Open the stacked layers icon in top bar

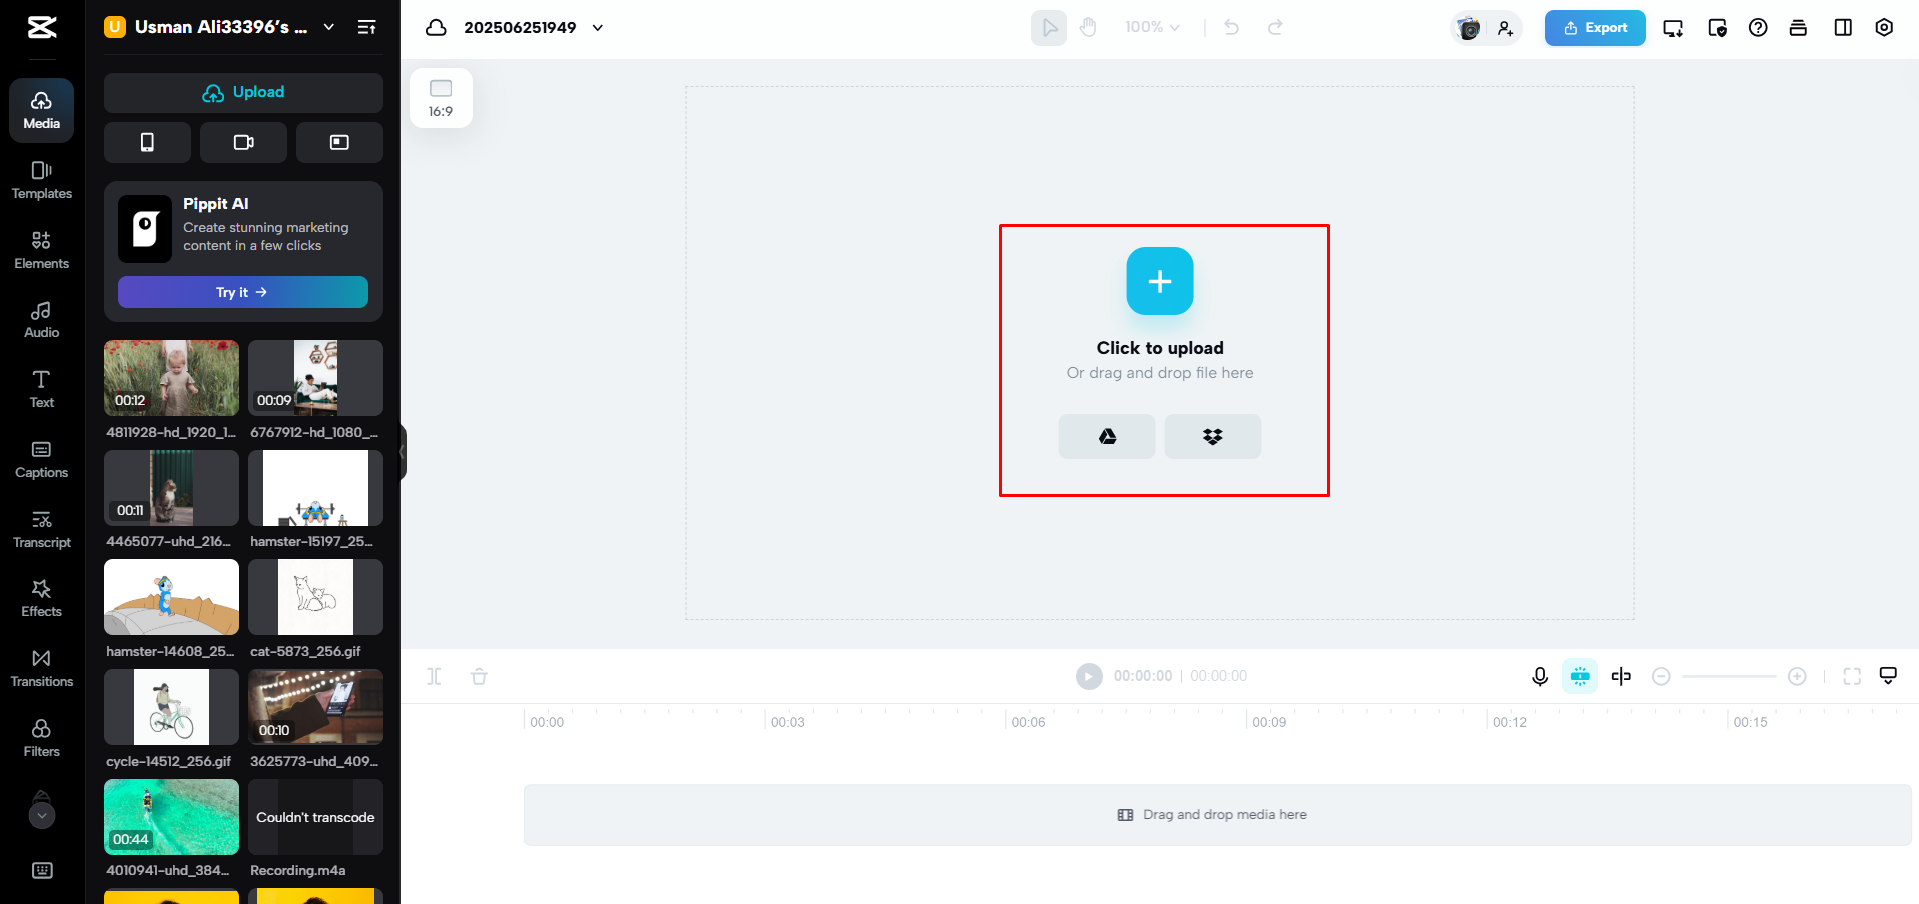click(1798, 28)
